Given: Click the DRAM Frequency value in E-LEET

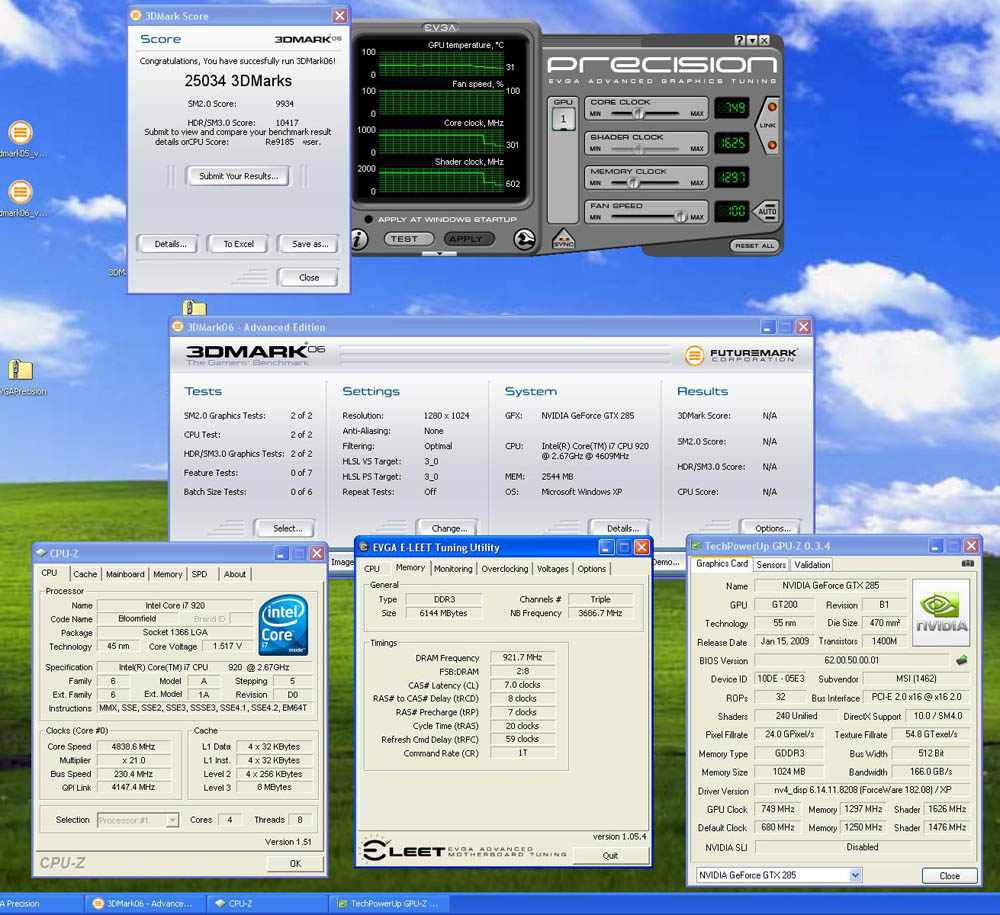Looking at the screenshot, I should pos(522,657).
